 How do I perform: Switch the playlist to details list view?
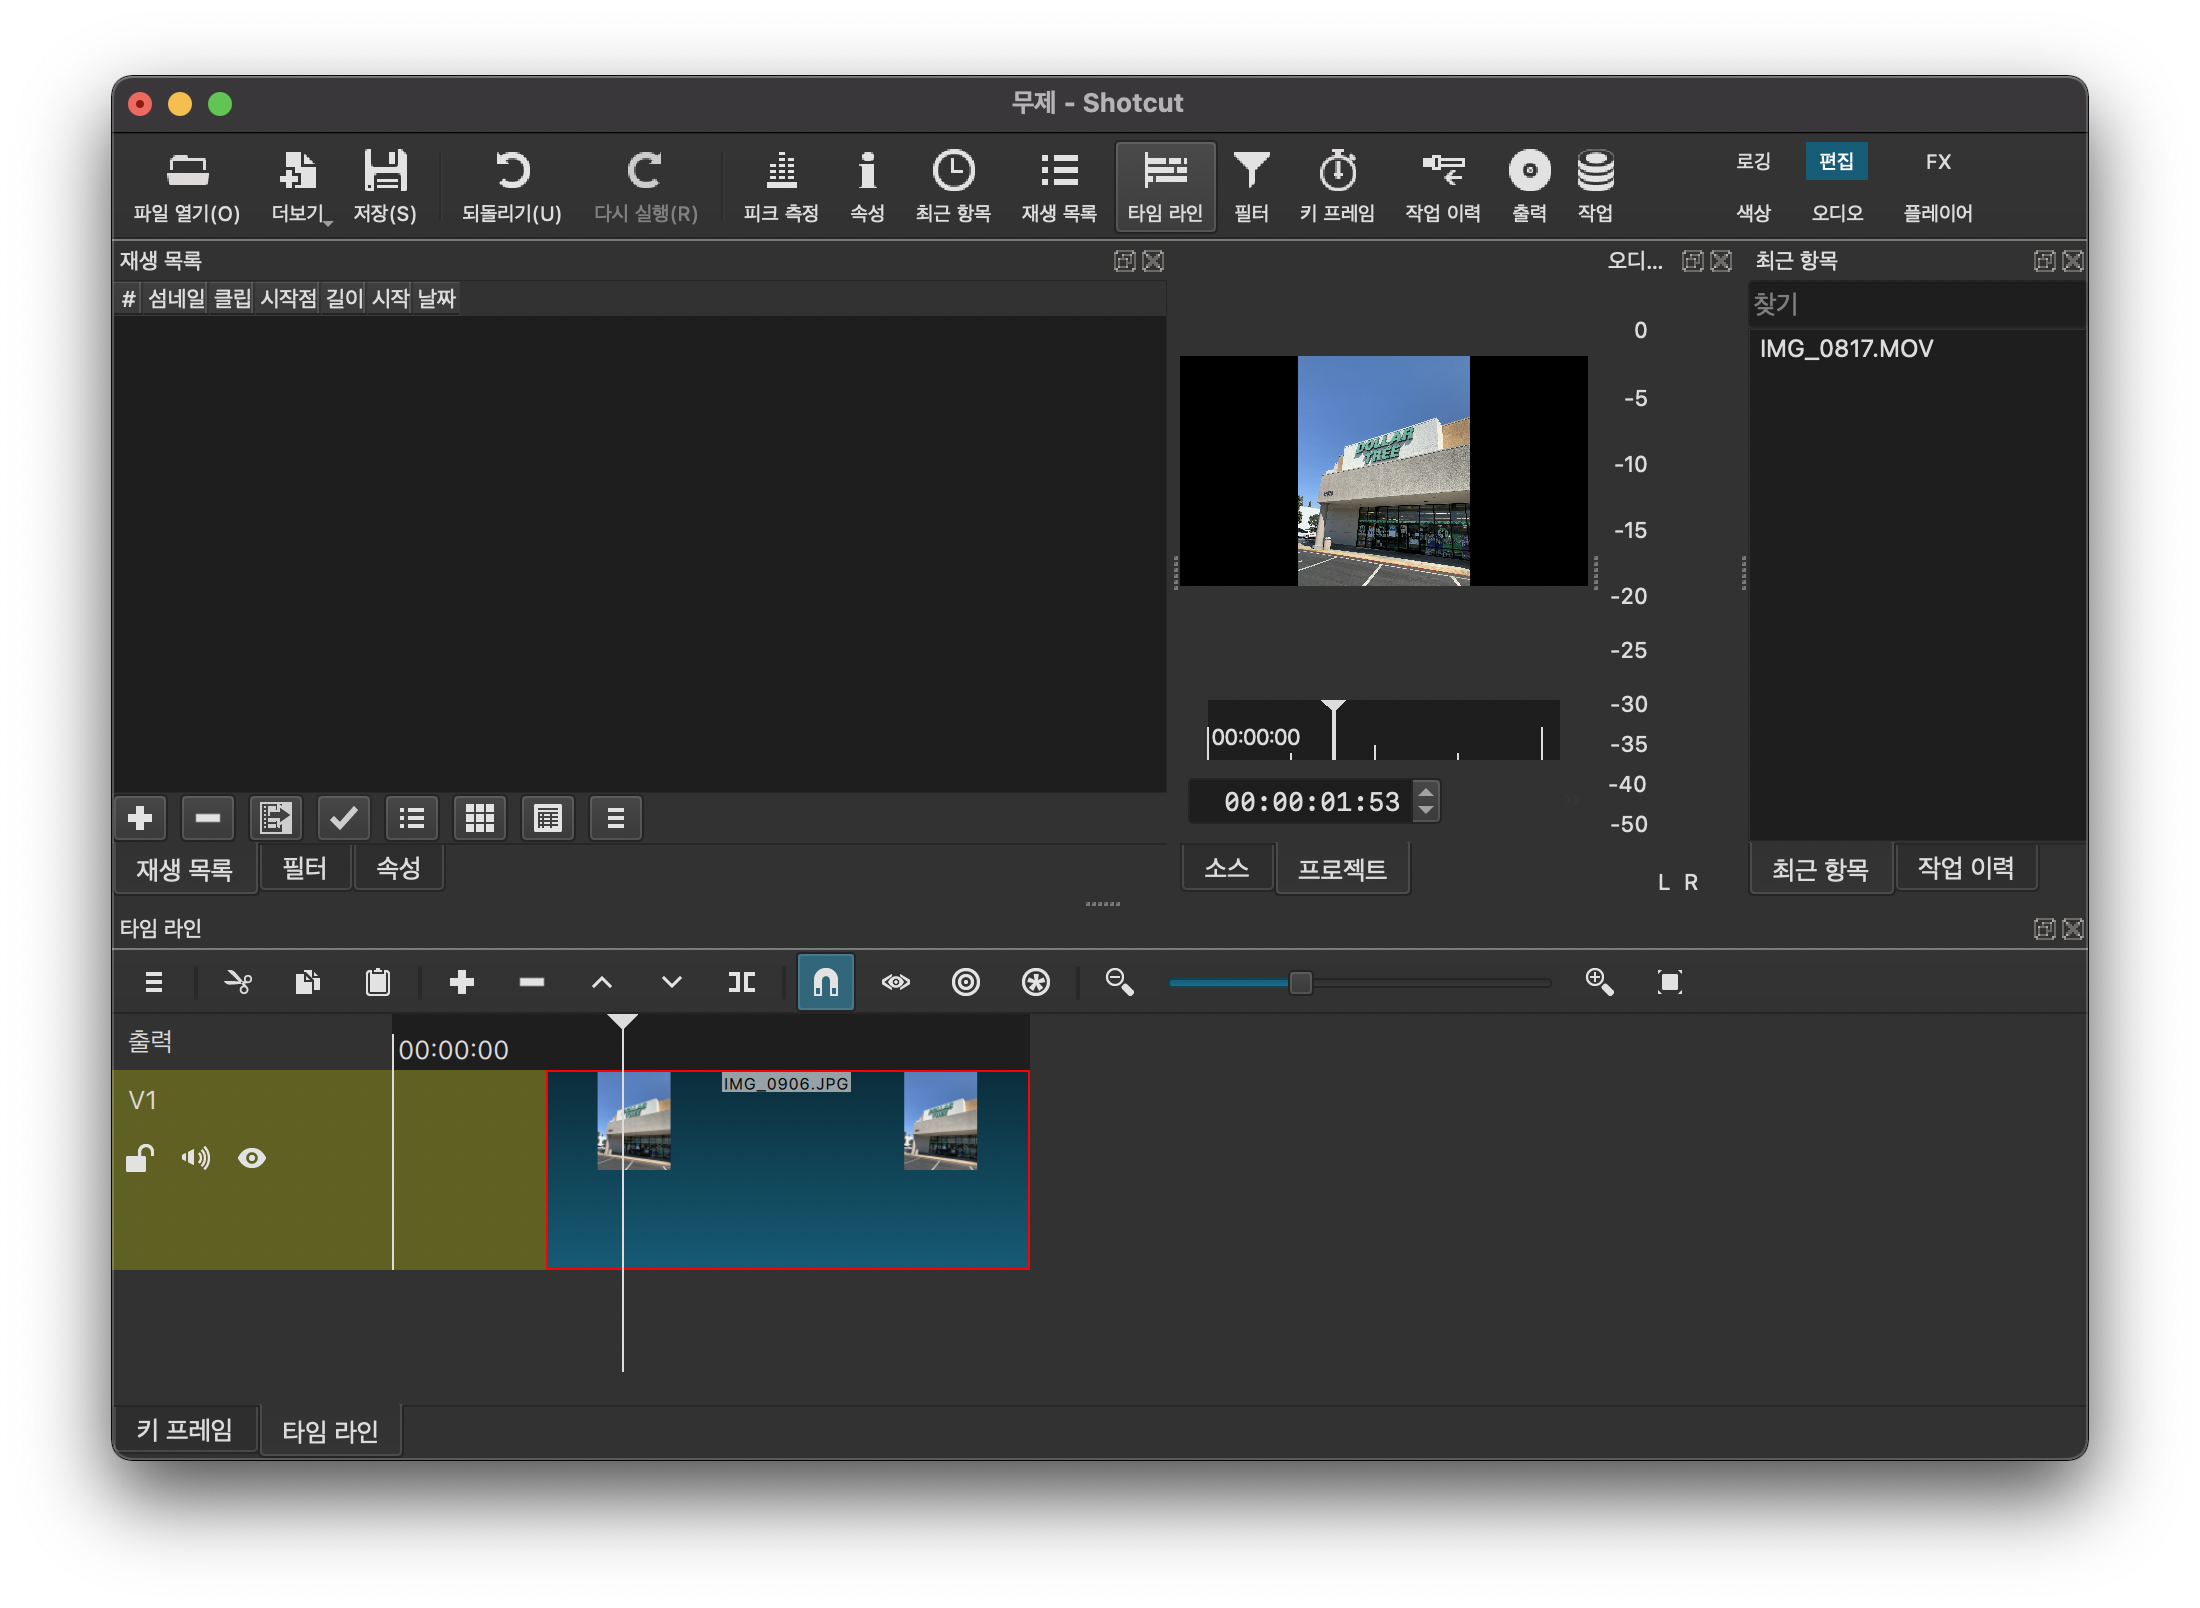pos(412,819)
